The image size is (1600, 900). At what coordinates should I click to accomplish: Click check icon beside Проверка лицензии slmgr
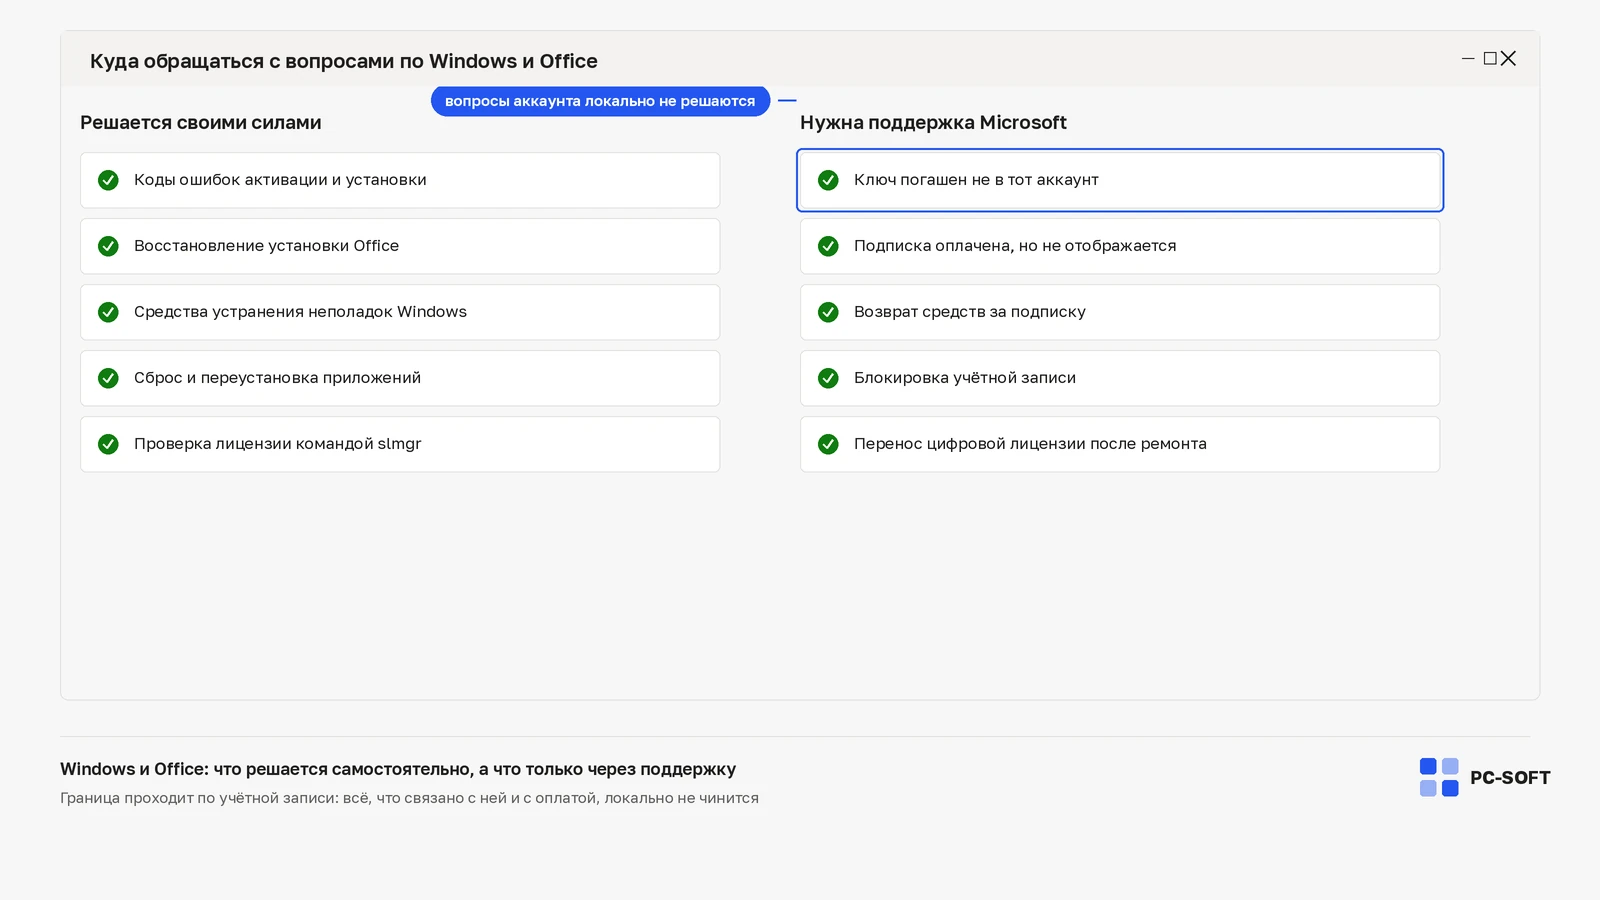[108, 444]
